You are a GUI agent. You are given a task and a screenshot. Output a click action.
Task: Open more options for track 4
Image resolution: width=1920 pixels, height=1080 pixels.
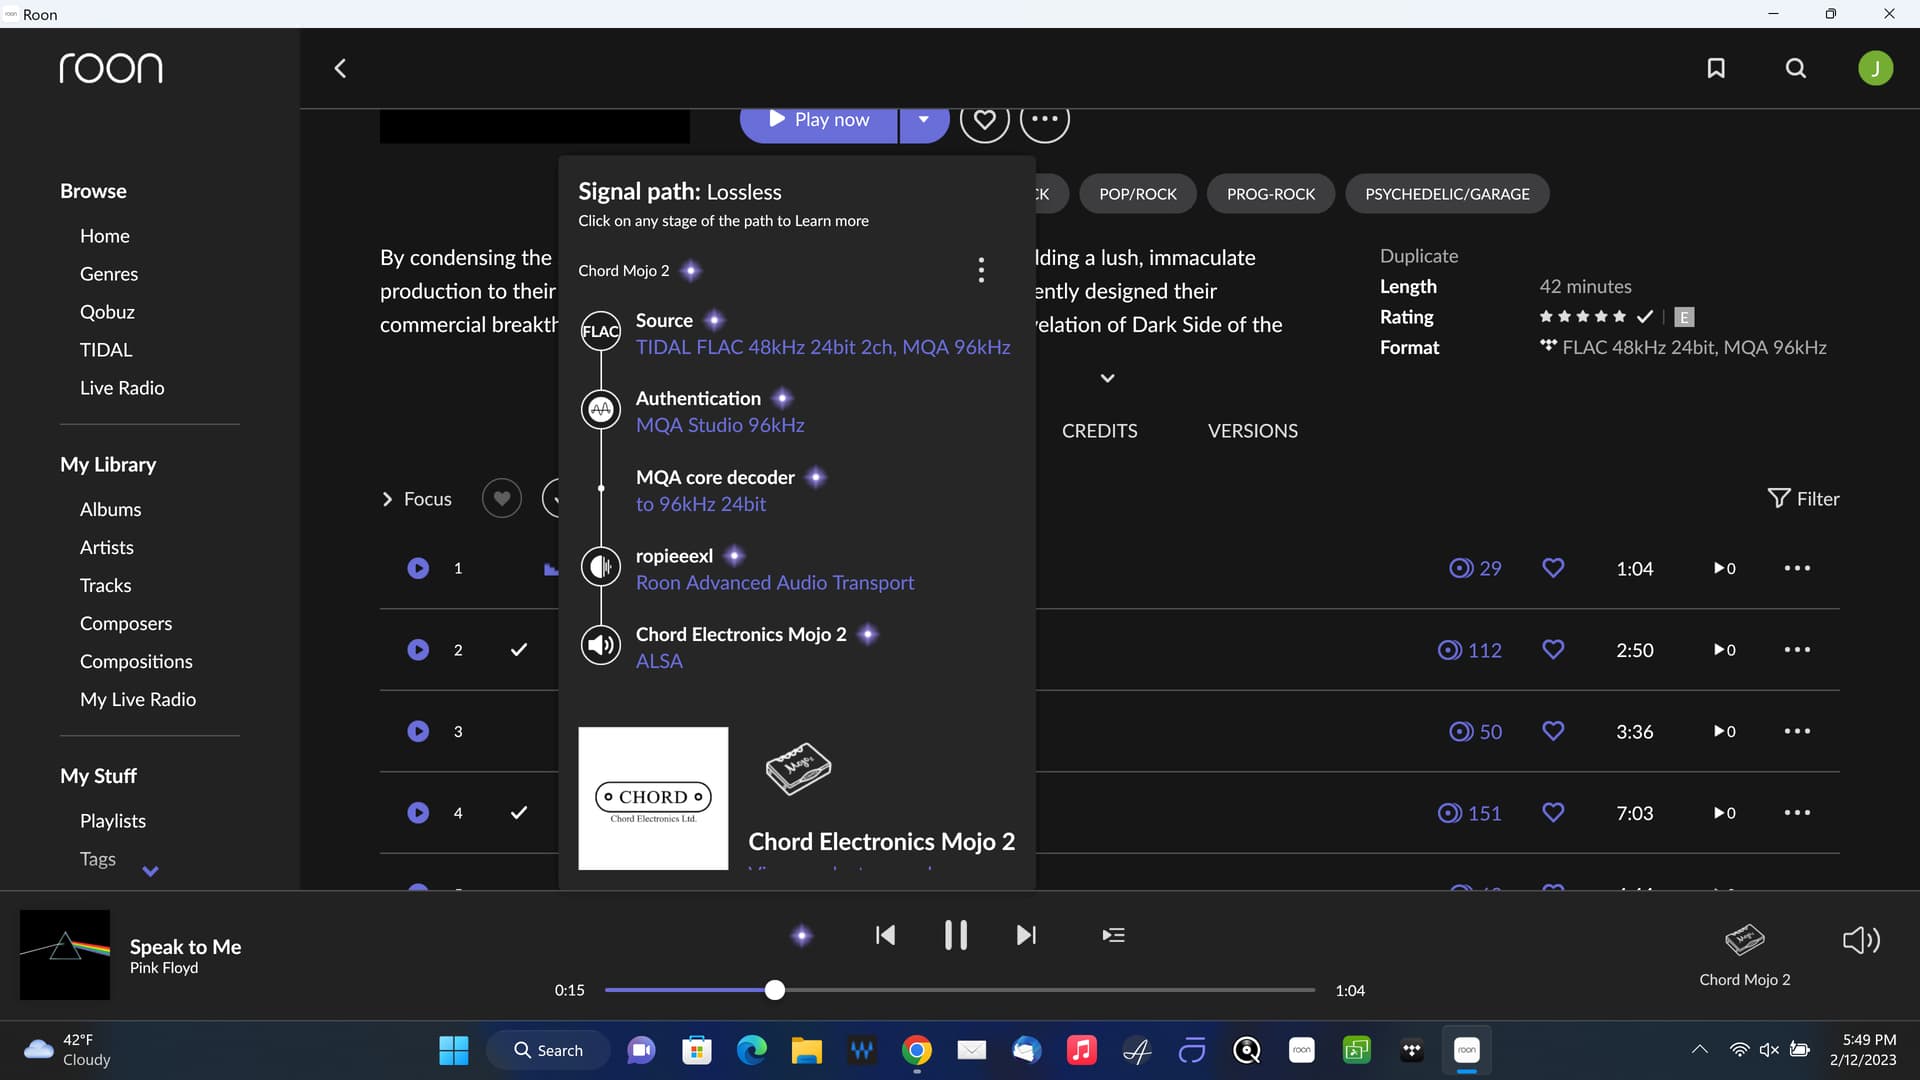pos(1797,813)
